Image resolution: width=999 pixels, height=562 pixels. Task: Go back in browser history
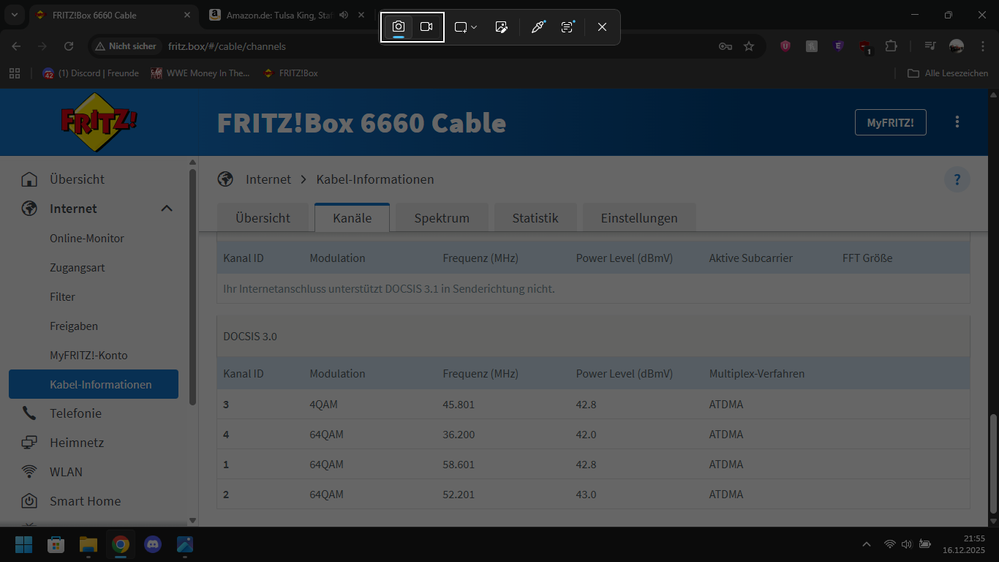[16, 46]
